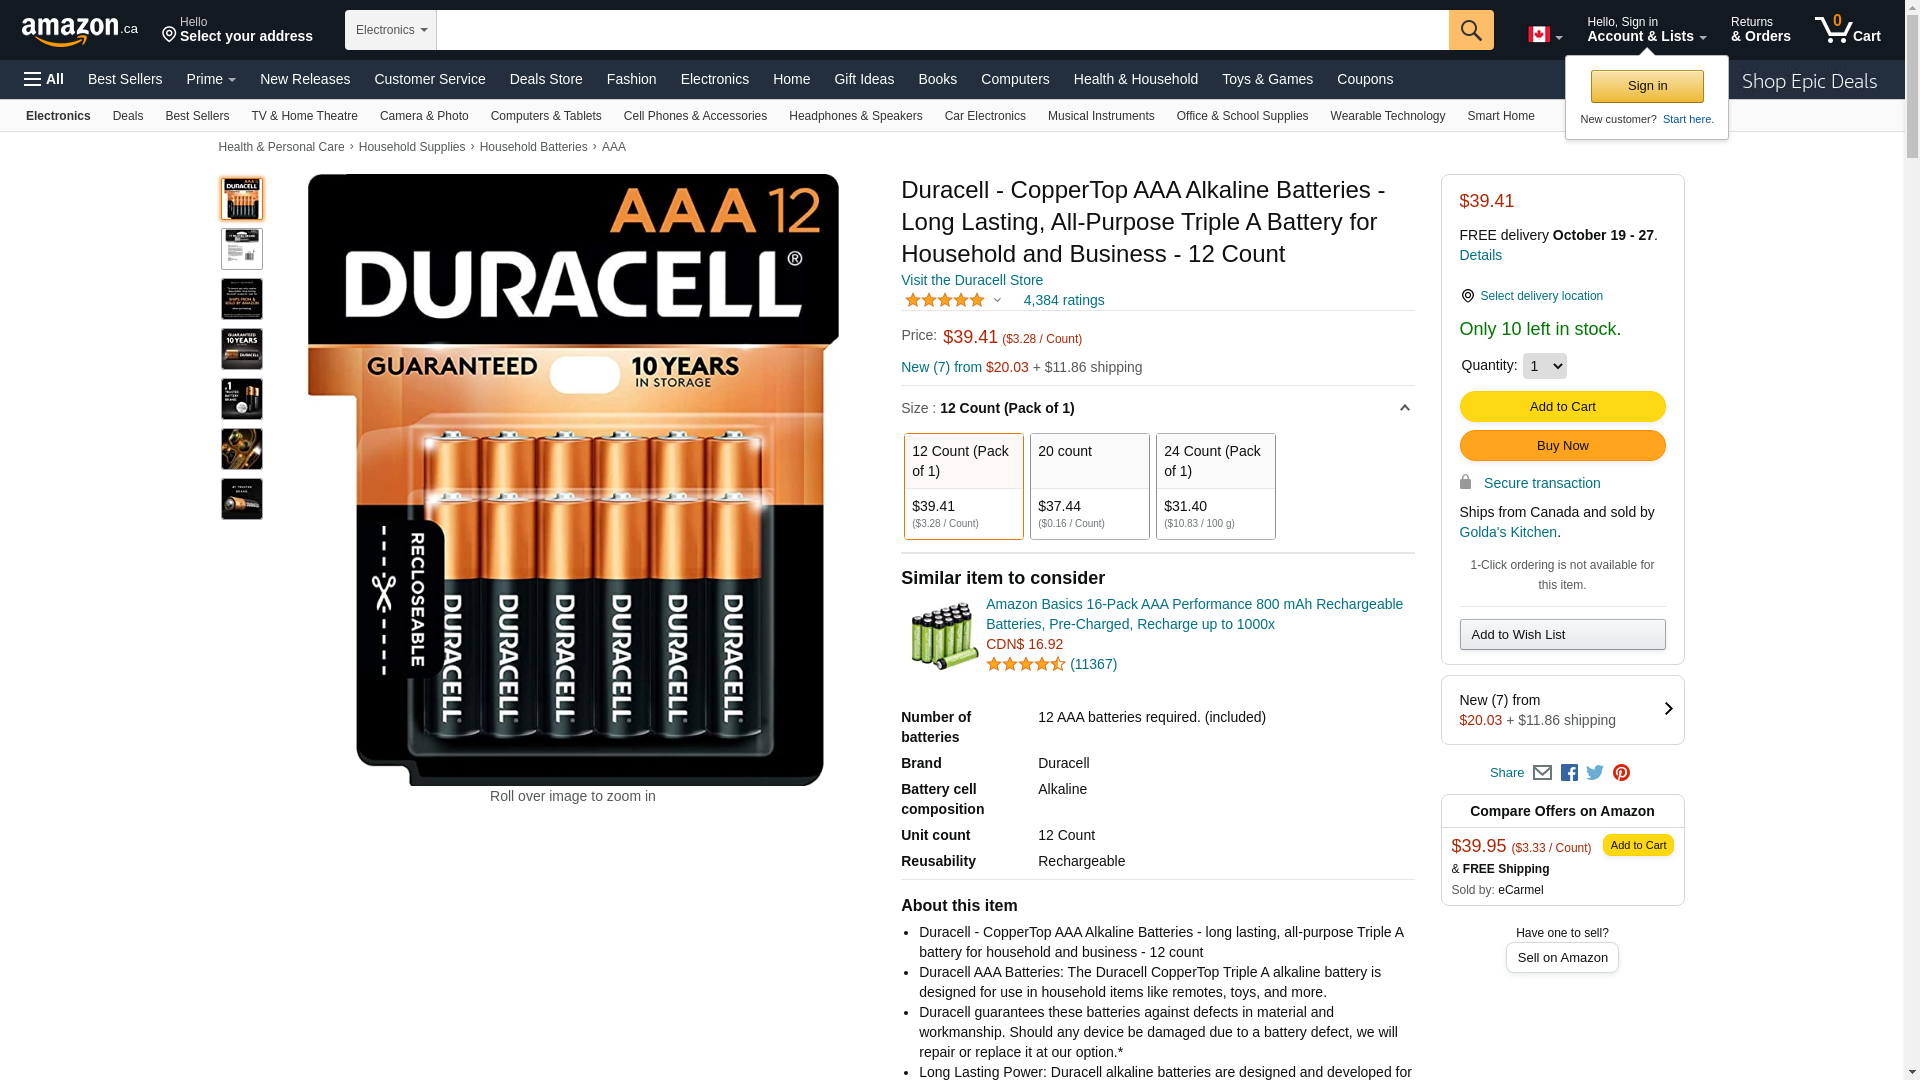Click the Amazon.ca logo

80,31
